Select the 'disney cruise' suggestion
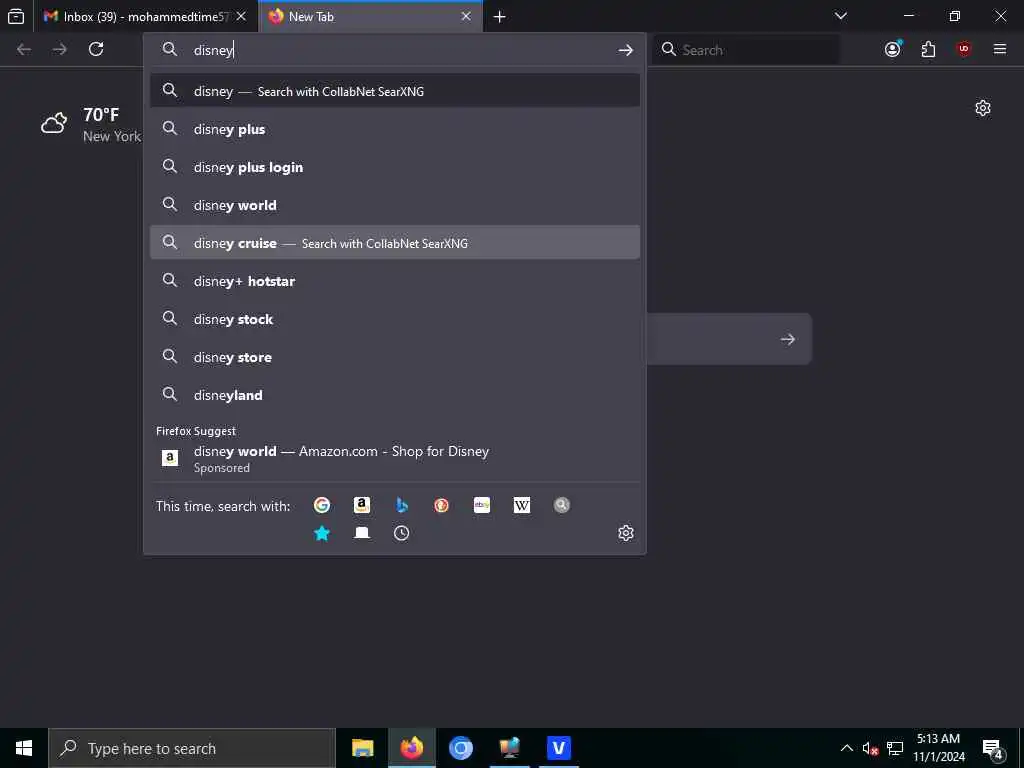The height and width of the screenshot is (768, 1024). [x=394, y=242]
